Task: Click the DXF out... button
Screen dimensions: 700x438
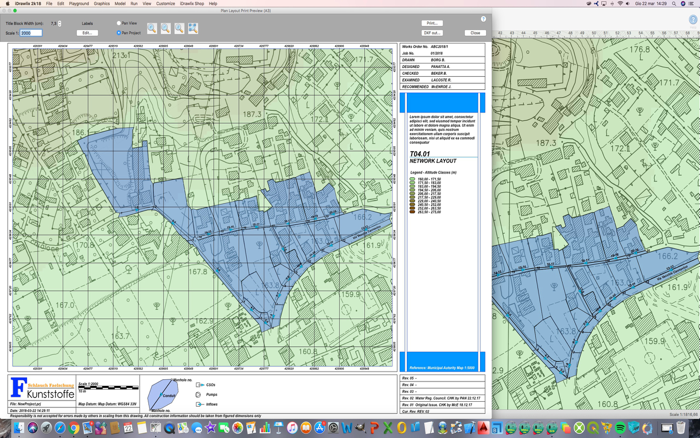Action: pyautogui.click(x=432, y=33)
